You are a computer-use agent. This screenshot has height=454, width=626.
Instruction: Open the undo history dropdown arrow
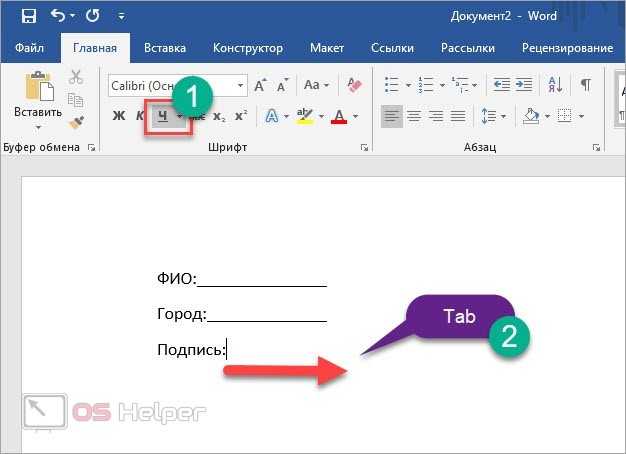[72, 16]
